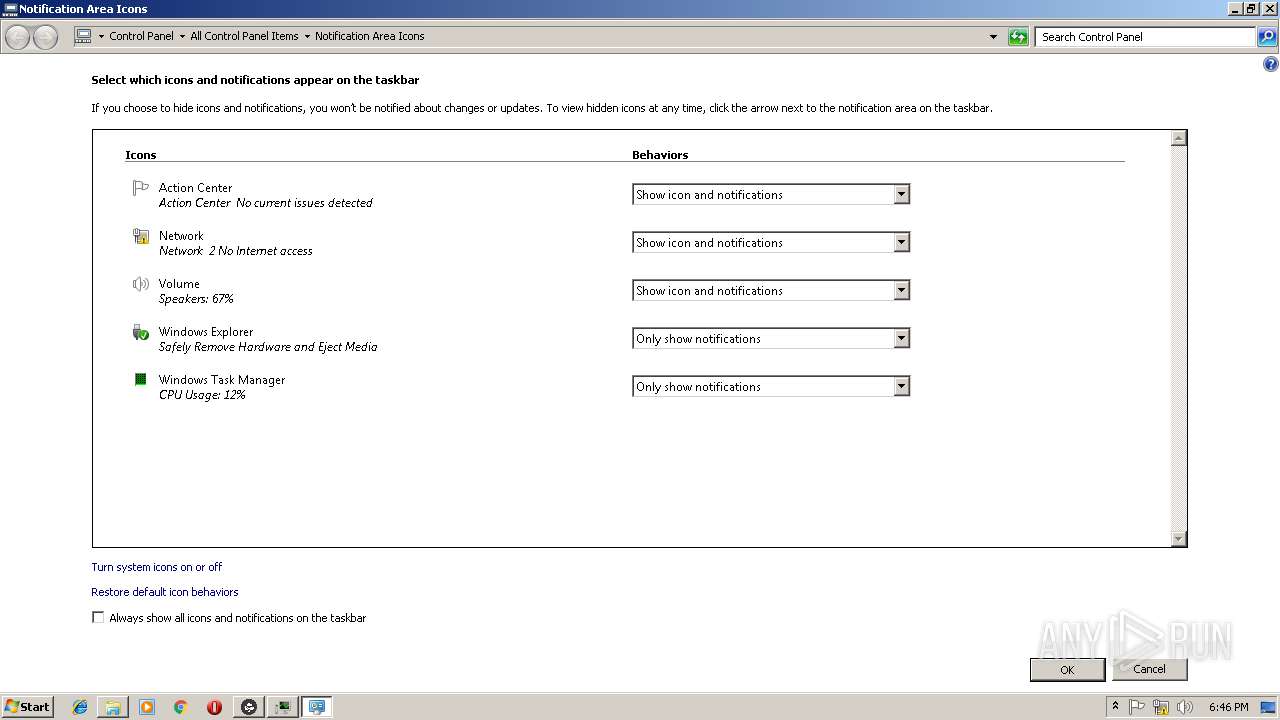
Task: Click the network icon in system tray
Action: point(1161,707)
